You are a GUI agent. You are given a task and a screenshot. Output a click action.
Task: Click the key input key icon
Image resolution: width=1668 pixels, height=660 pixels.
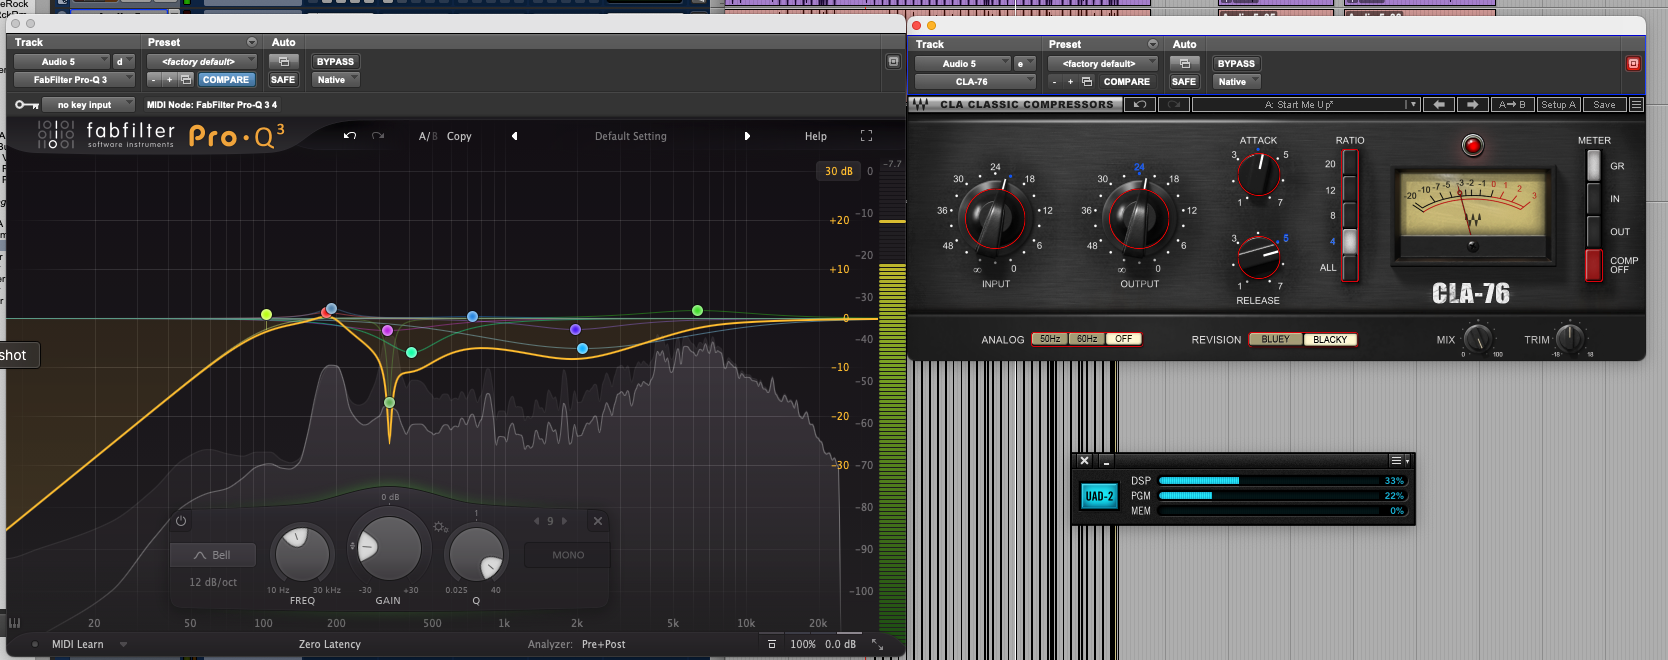tap(26, 105)
